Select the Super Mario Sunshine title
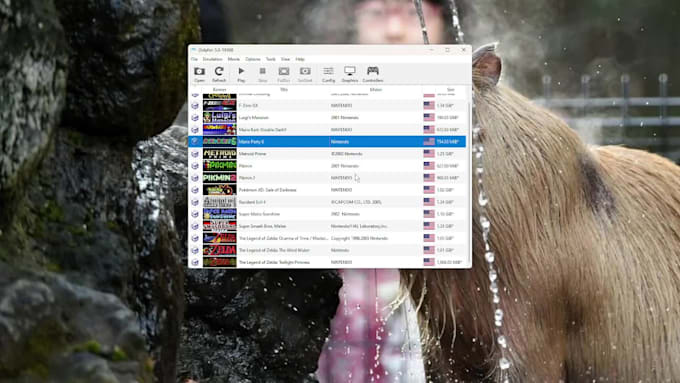The width and height of the screenshot is (680, 383). coord(259,214)
